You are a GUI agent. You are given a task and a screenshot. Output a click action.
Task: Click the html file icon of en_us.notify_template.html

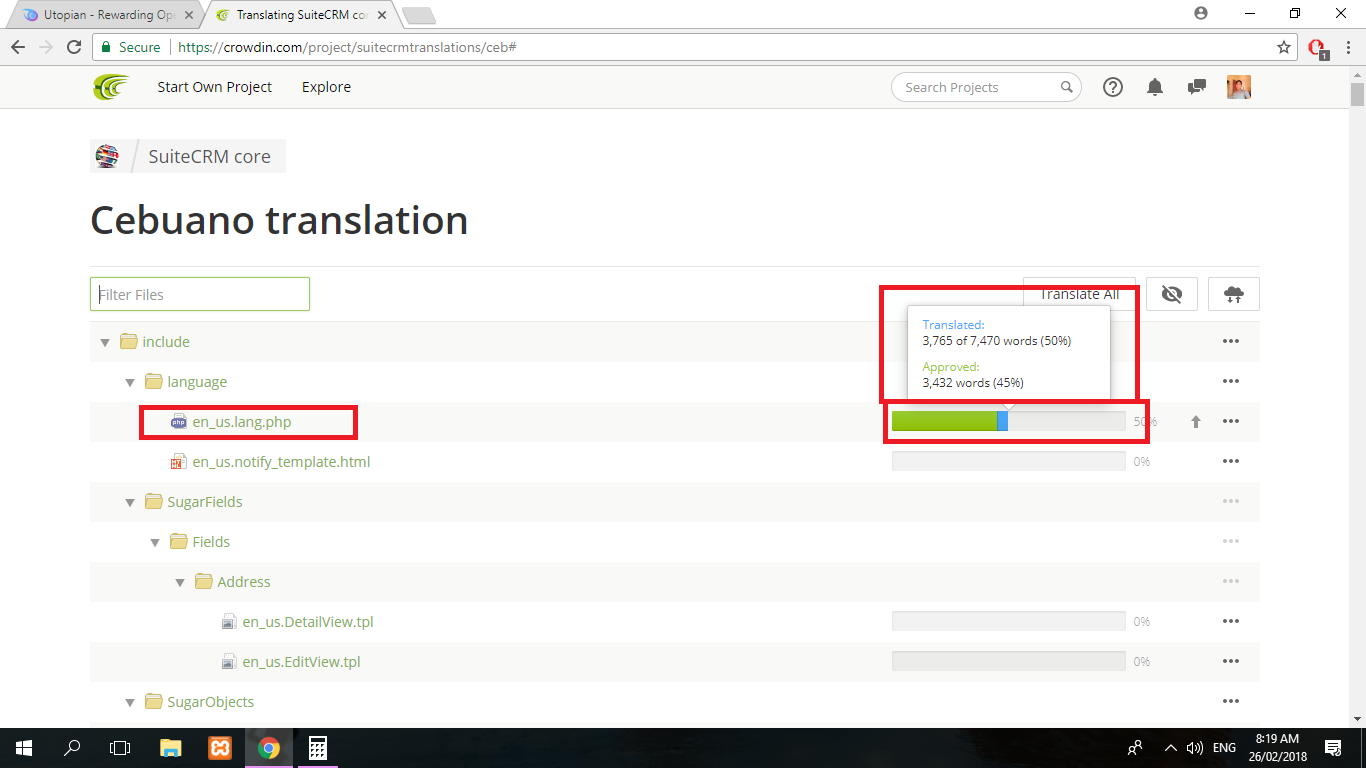point(178,462)
